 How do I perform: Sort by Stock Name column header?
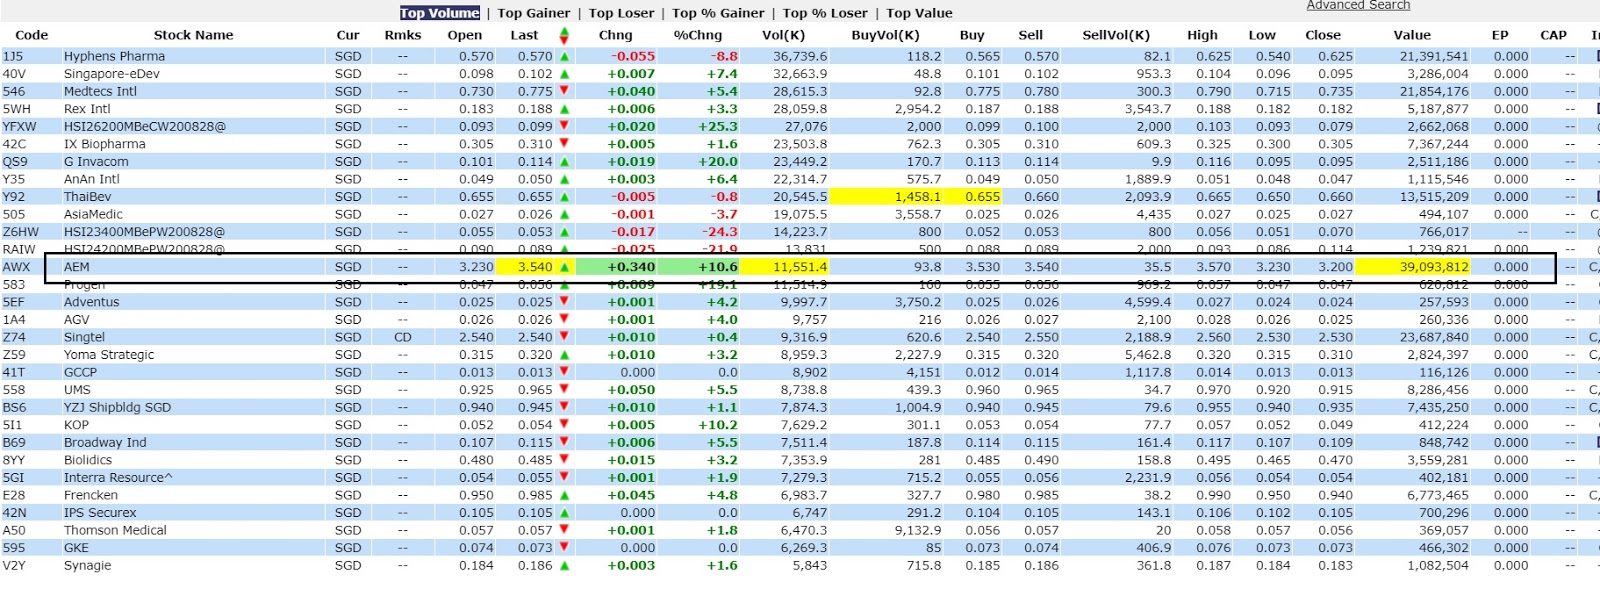(193, 35)
